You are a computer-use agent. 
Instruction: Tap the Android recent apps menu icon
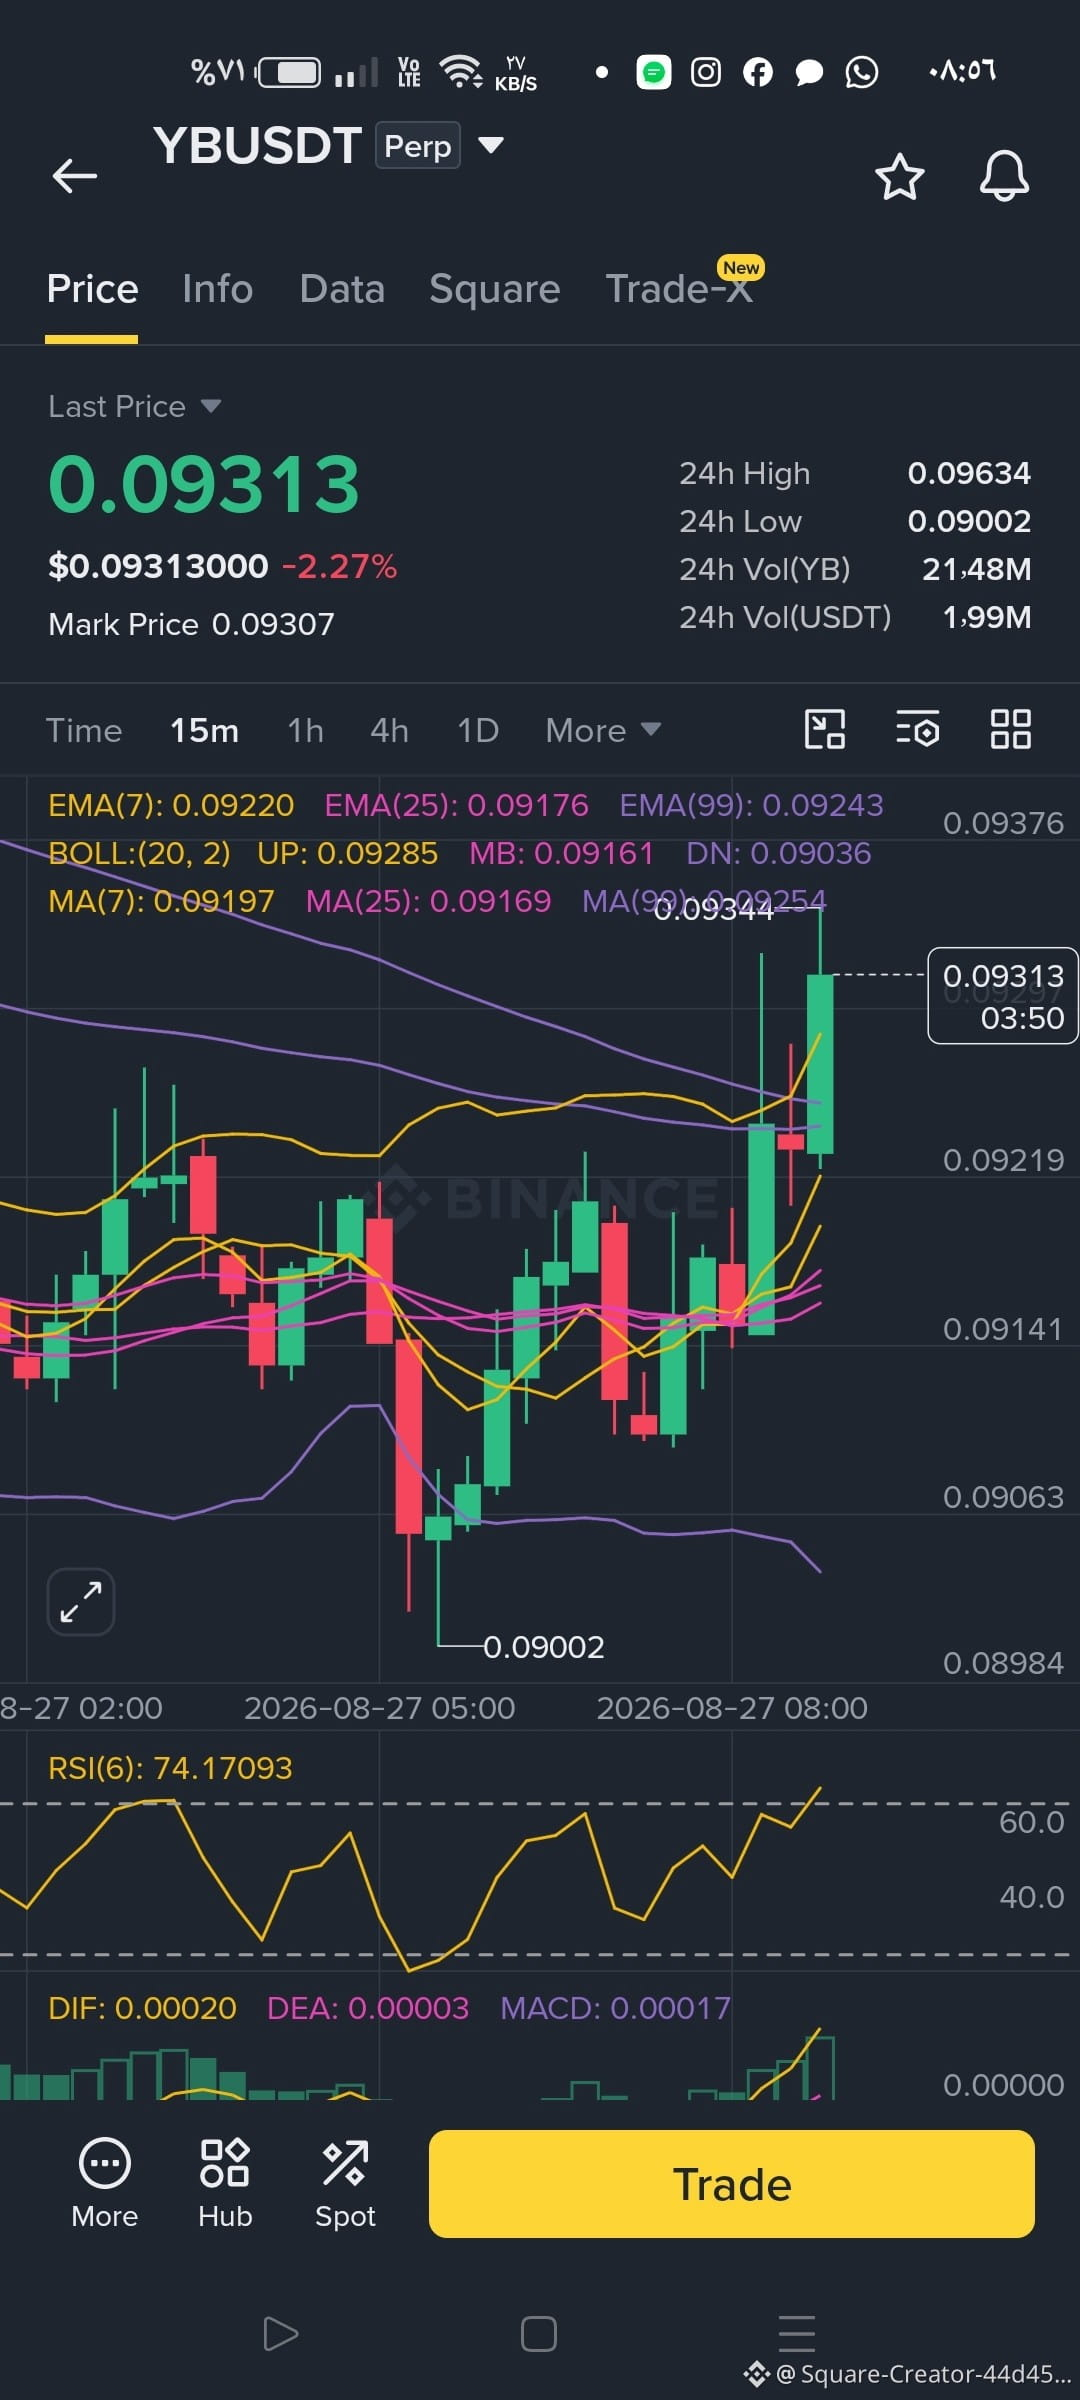coord(797,2333)
